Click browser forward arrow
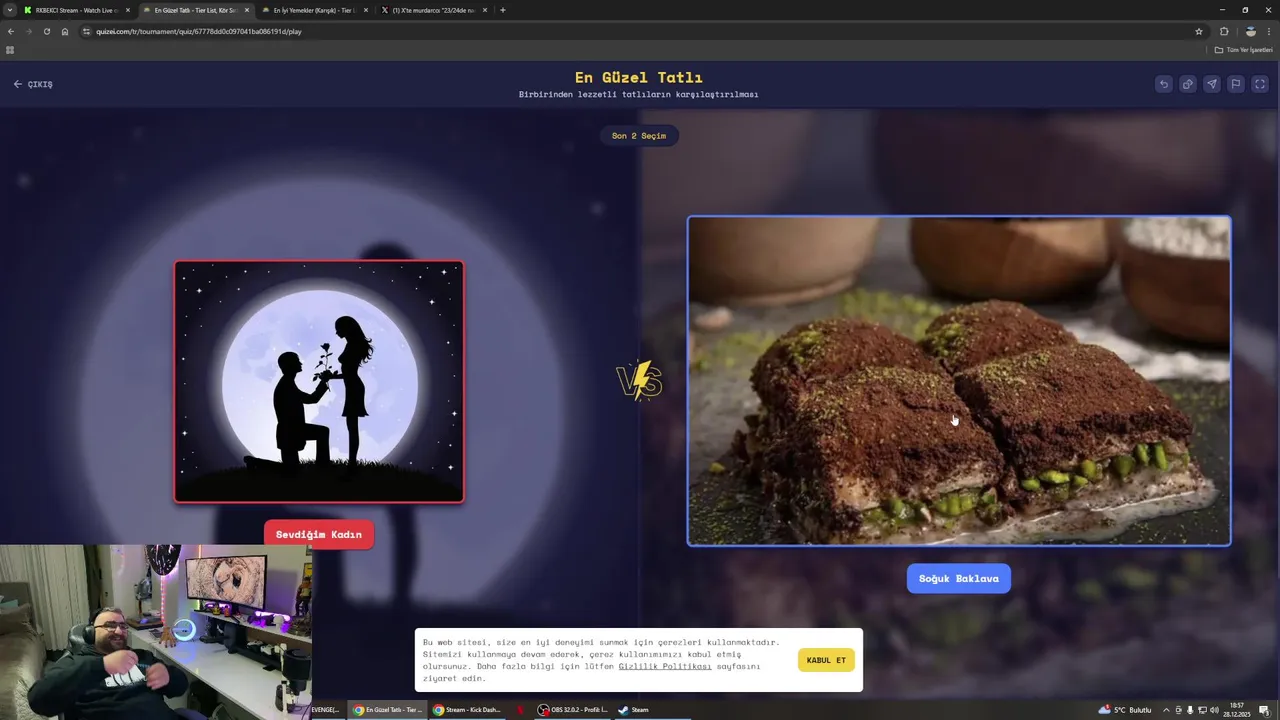 tap(29, 31)
